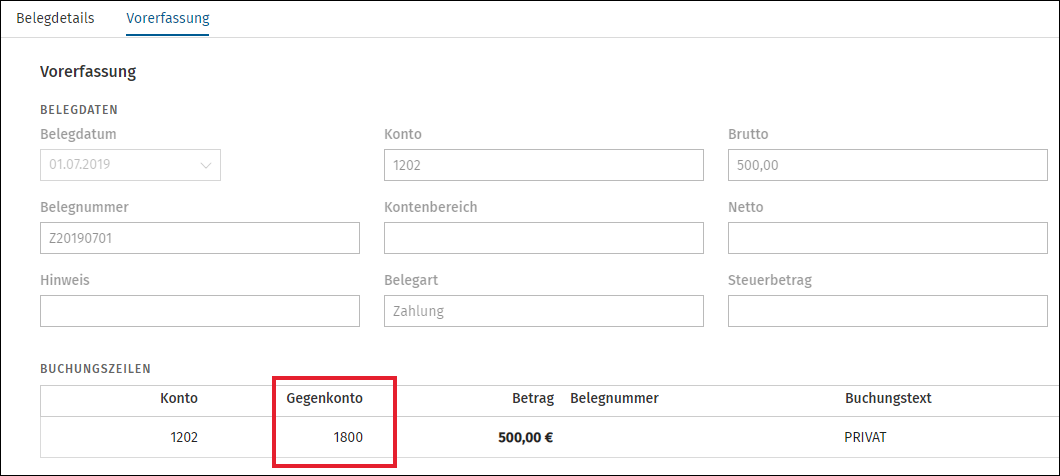Click the empty Steuerbetrag field

[x=888, y=311]
